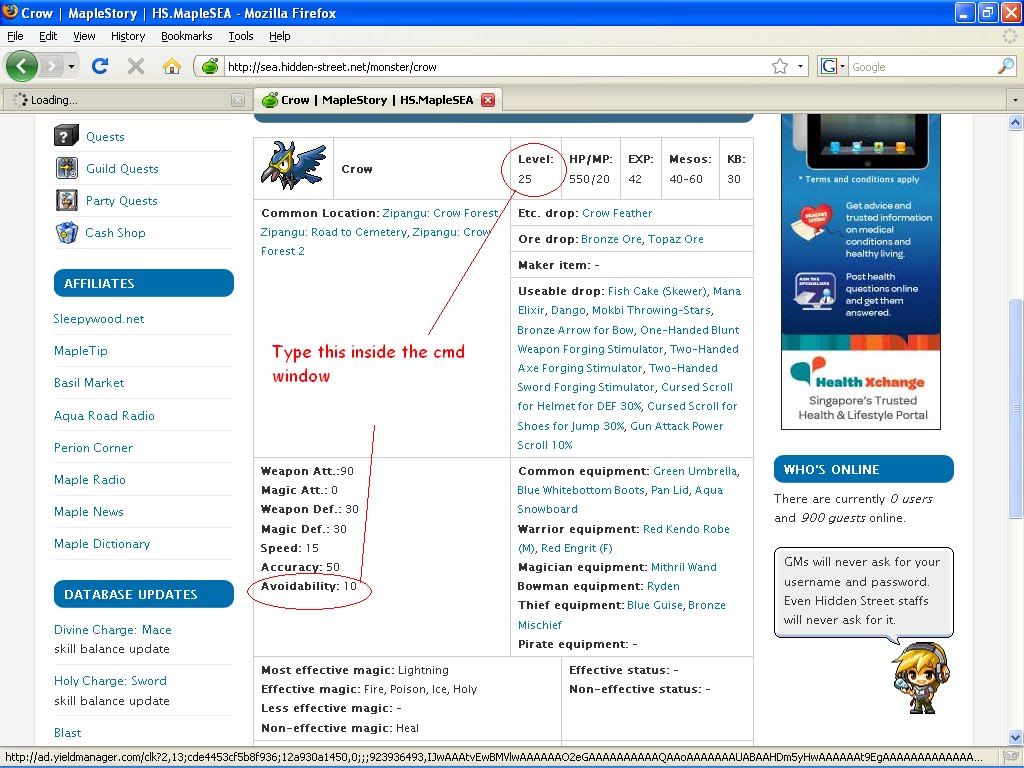Open the Ryden bowman equipment link
This screenshot has height=768, width=1024.
click(664, 586)
